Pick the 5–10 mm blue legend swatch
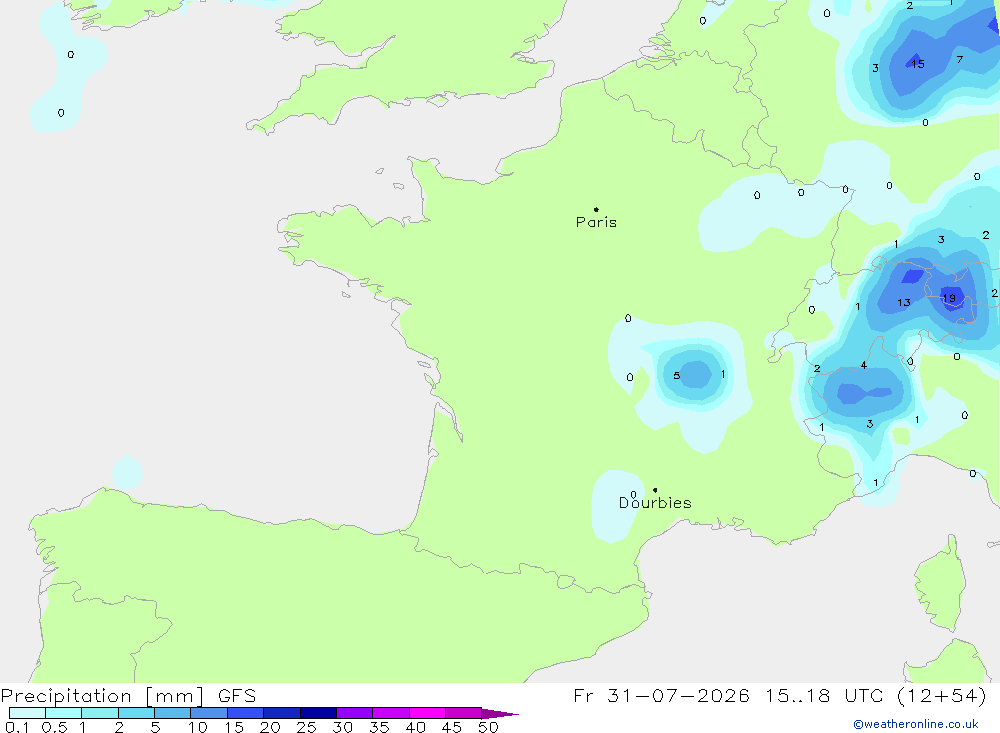The width and height of the screenshot is (1000, 733). coord(173,713)
